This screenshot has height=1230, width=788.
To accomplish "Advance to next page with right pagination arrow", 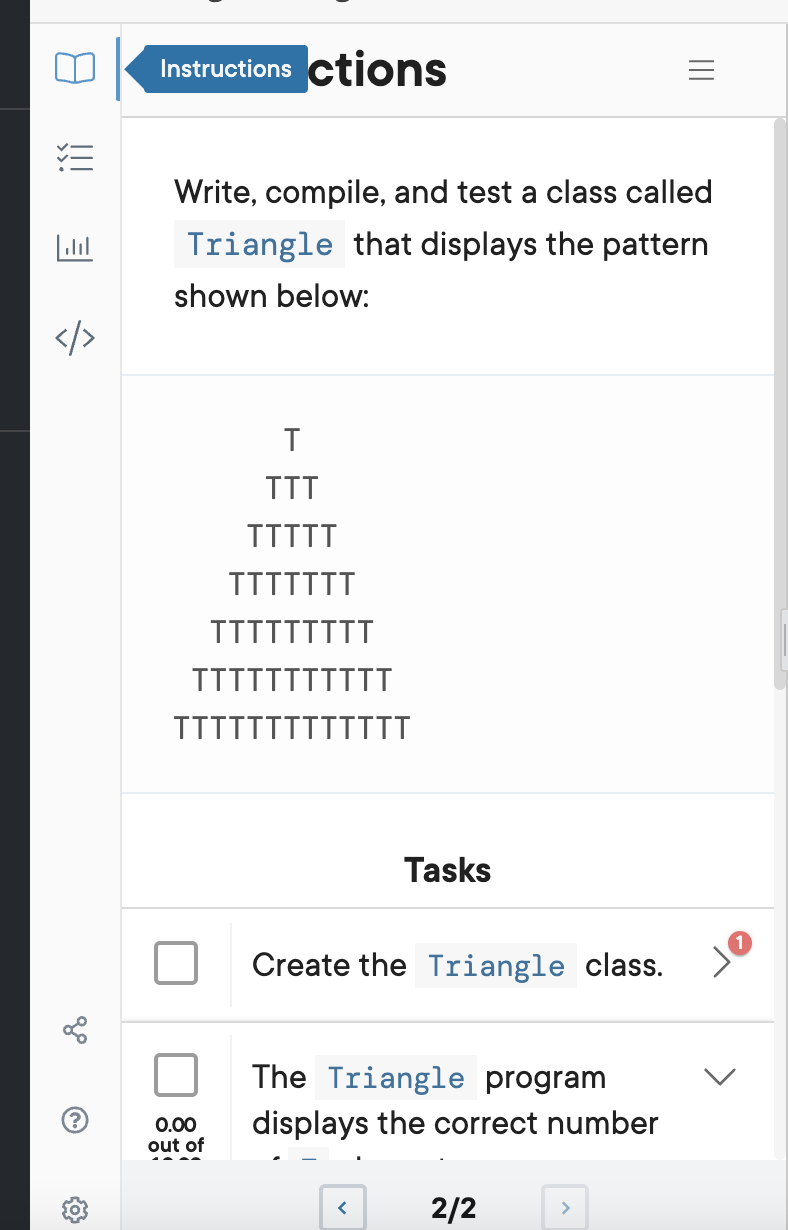I will [x=564, y=1207].
